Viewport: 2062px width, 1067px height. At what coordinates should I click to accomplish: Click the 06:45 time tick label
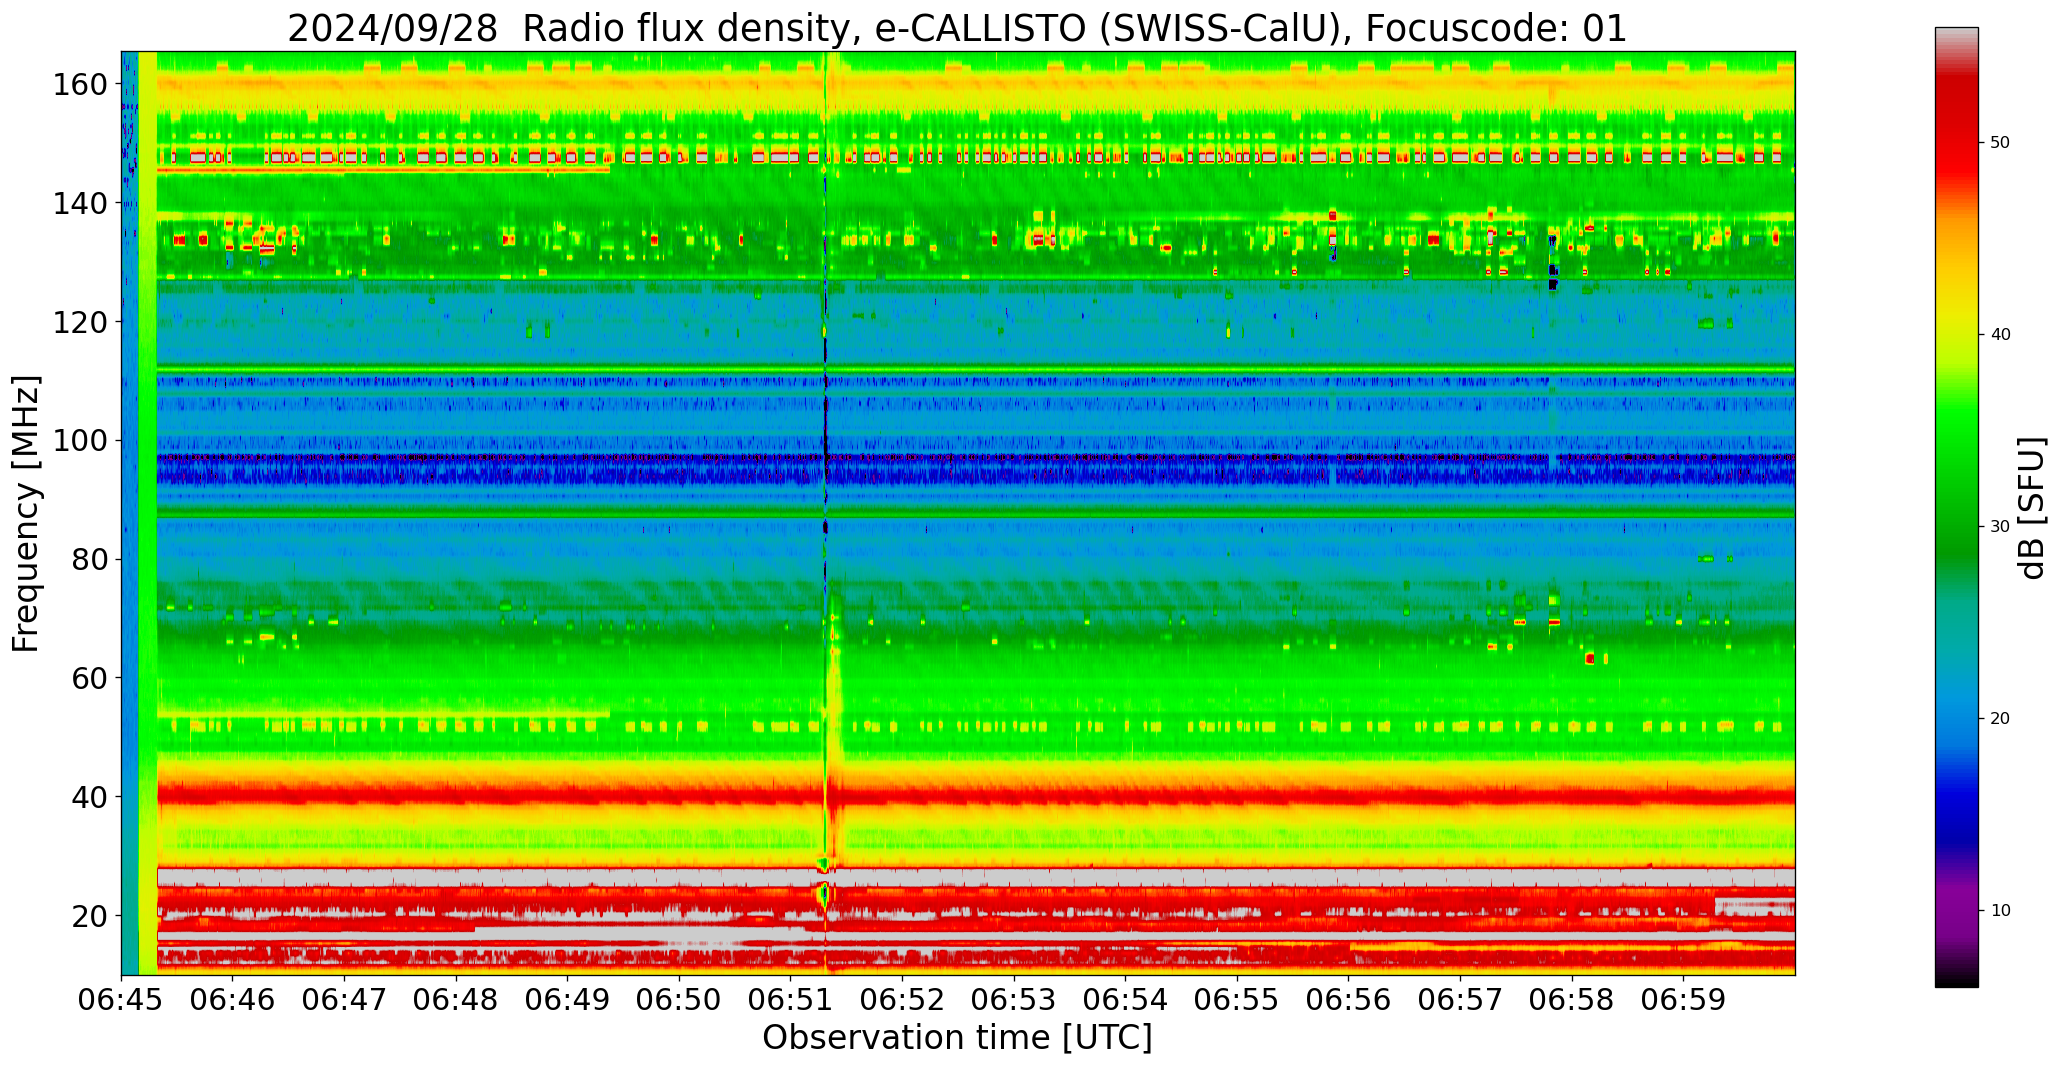pos(122,1000)
